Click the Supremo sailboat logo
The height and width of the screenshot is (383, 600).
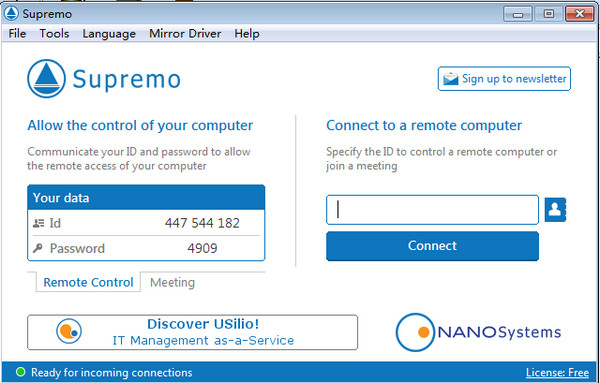46,78
